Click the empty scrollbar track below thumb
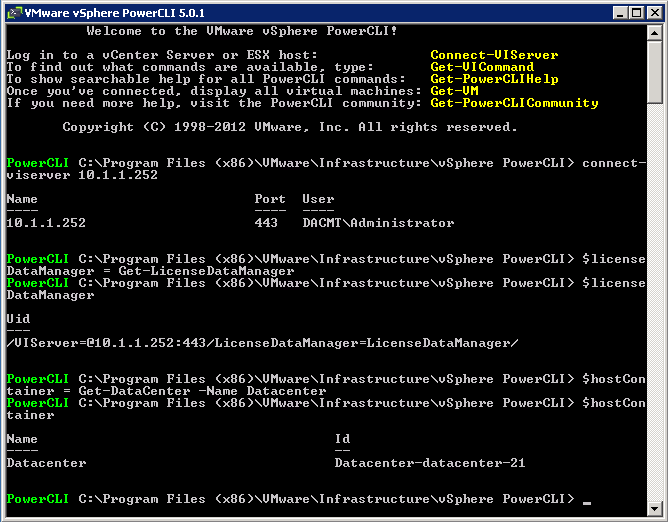 pyautogui.click(x=654, y=302)
